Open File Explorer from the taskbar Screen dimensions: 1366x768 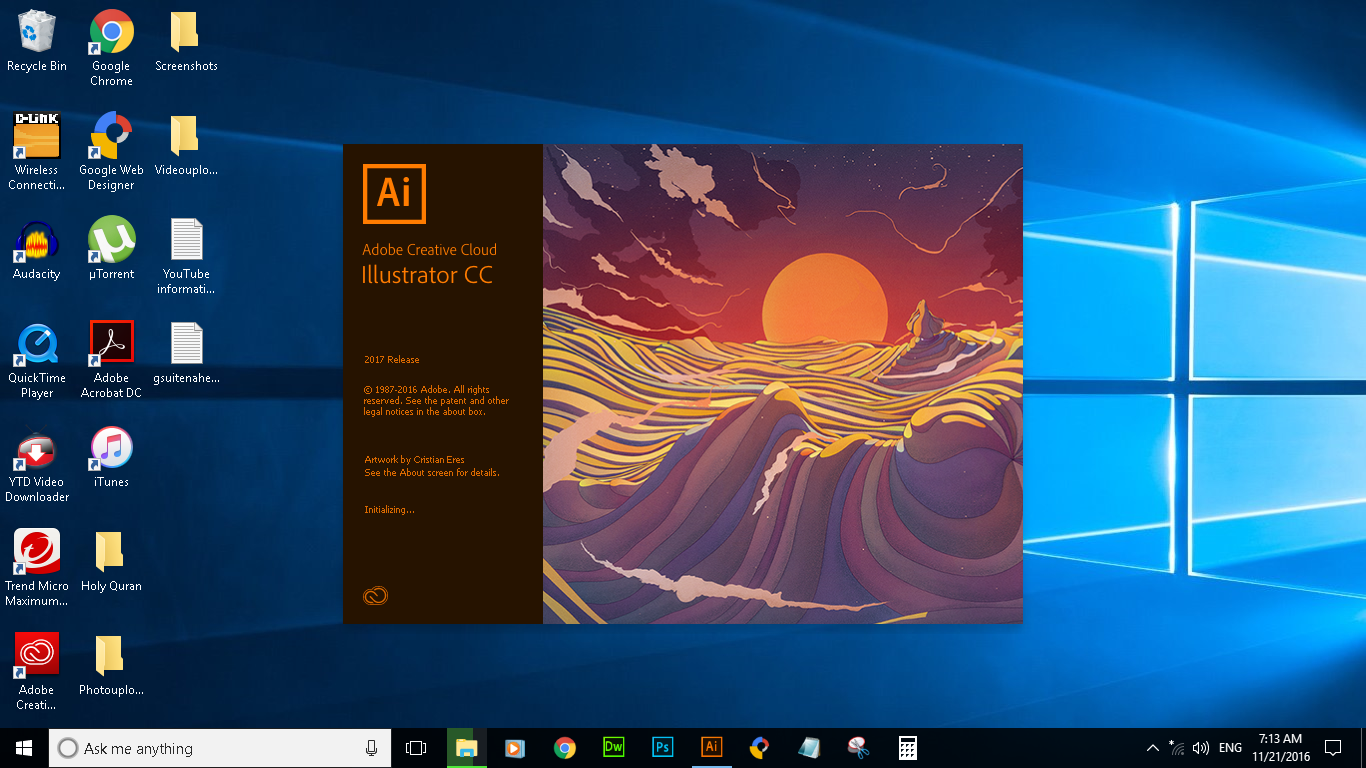(x=466, y=748)
